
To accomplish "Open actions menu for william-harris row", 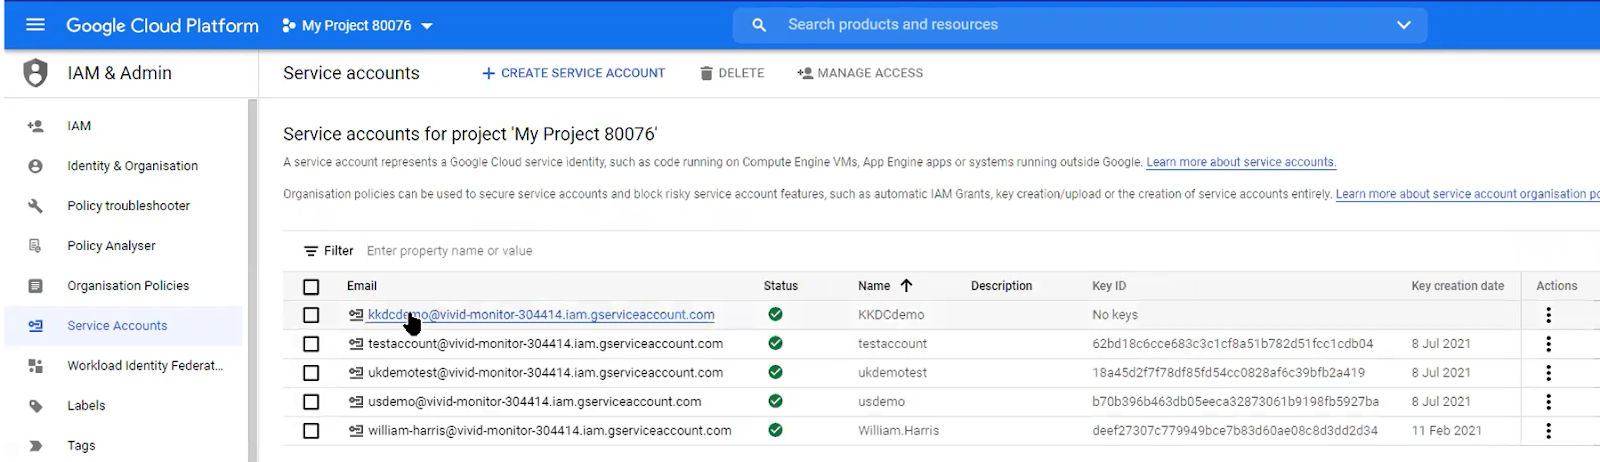I will (x=1548, y=431).
